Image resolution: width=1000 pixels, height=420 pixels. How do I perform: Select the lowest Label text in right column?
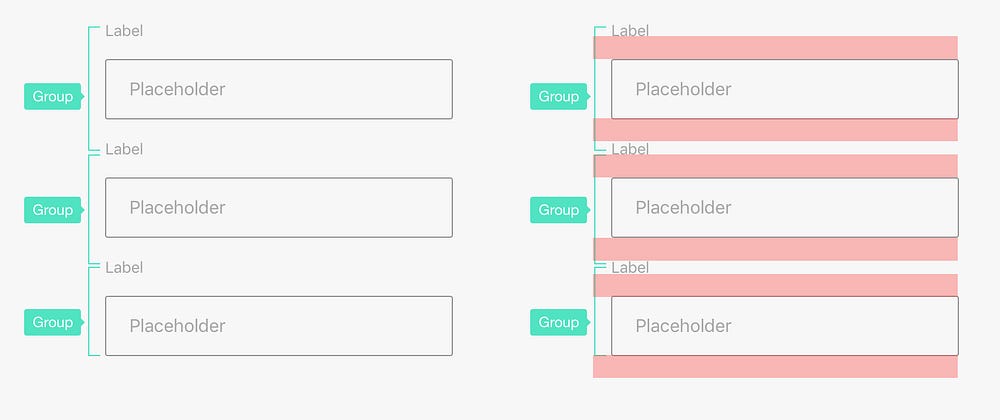pyautogui.click(x=630, y=267)
